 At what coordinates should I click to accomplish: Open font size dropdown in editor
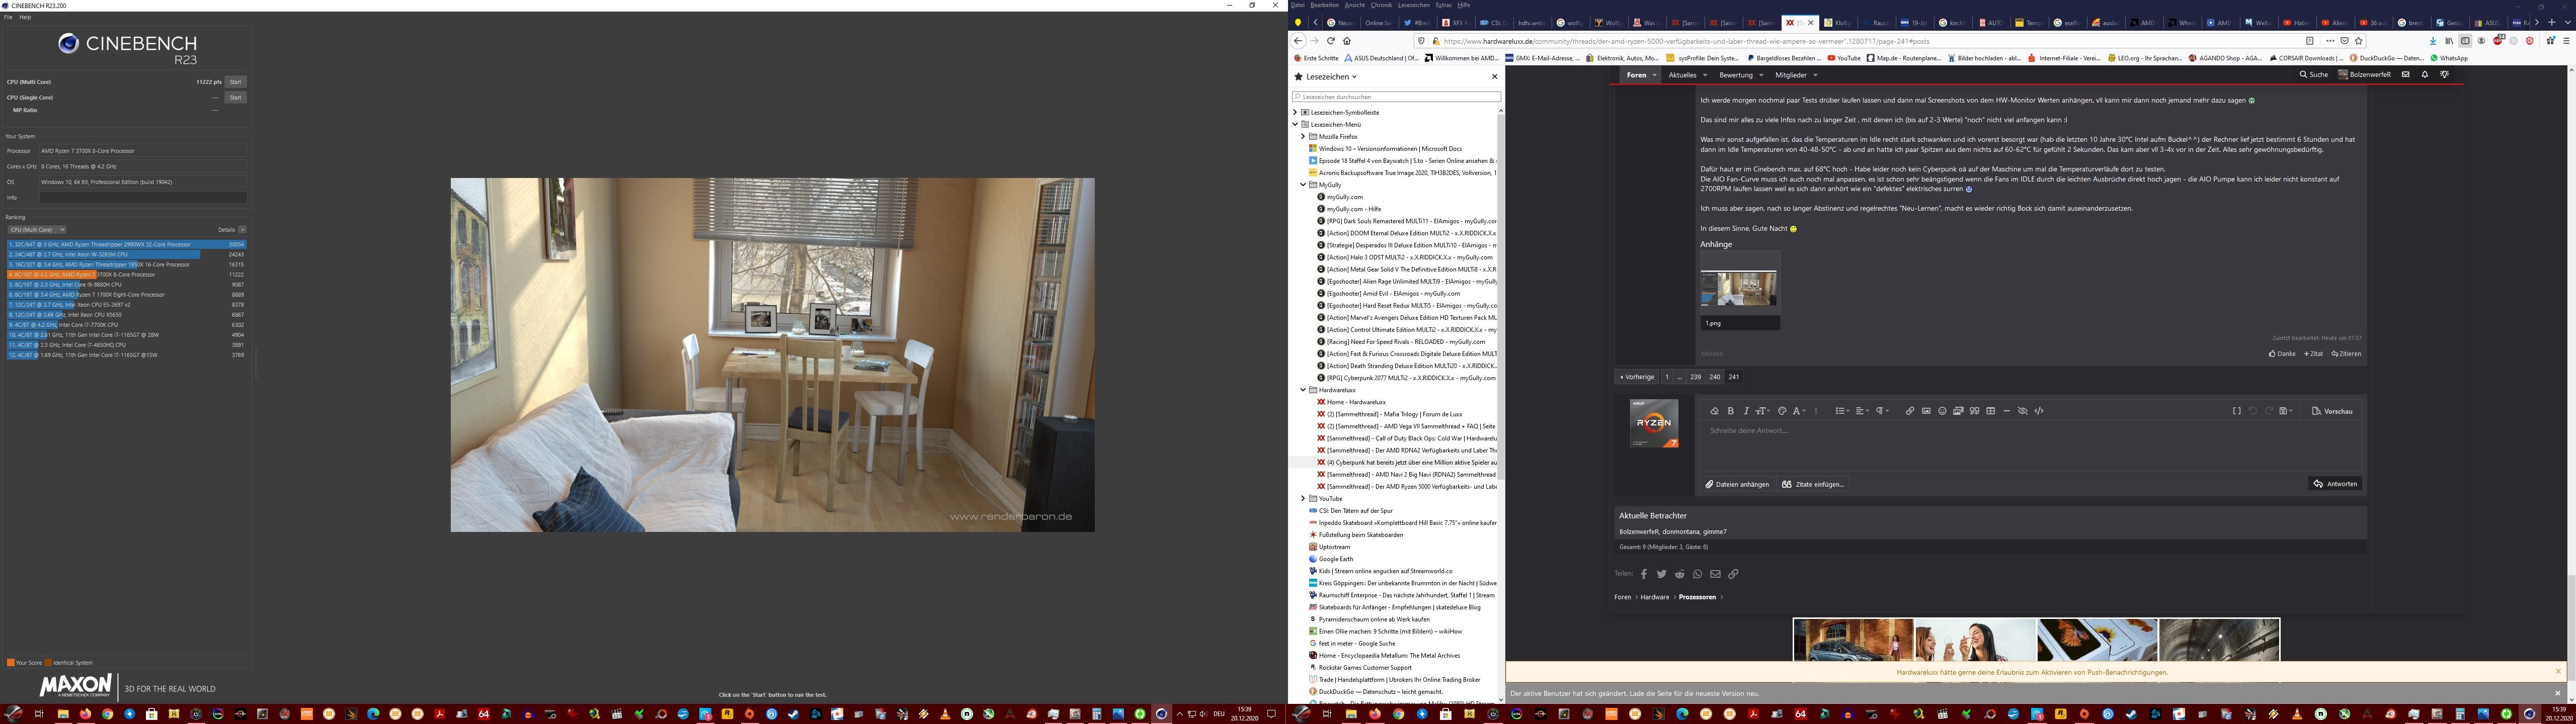pos(1764,411)
